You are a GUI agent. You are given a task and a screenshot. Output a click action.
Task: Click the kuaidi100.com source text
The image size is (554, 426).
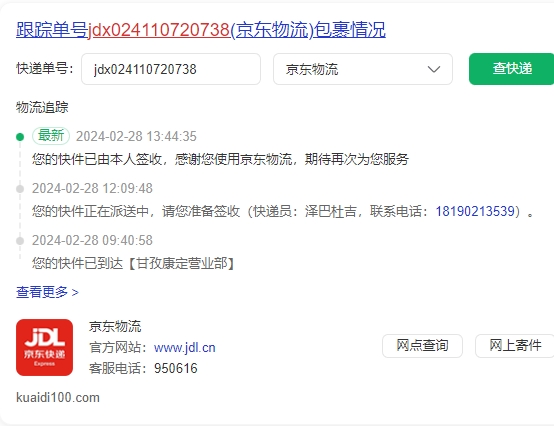[58, 398]
